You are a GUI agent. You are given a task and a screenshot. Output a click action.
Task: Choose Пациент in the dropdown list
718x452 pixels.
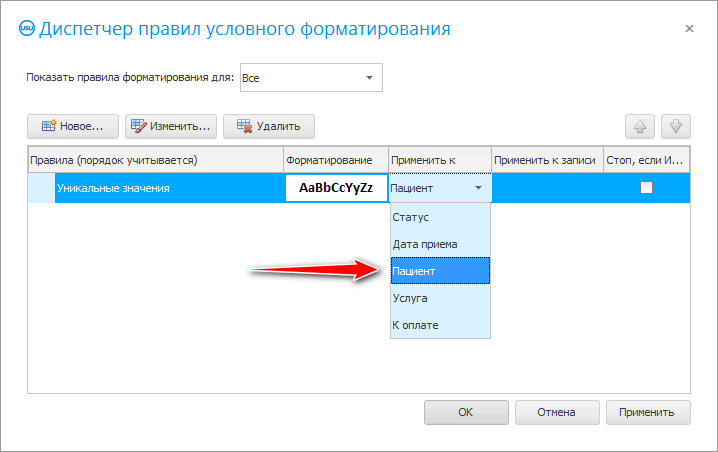(440, 271)
